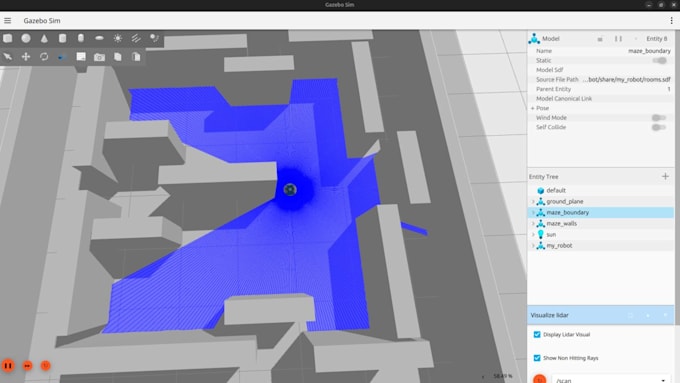Take a screenshot with camera icon
Image resolution: width=680 pixels, height=383 pixels.
[x=99, y=57]
